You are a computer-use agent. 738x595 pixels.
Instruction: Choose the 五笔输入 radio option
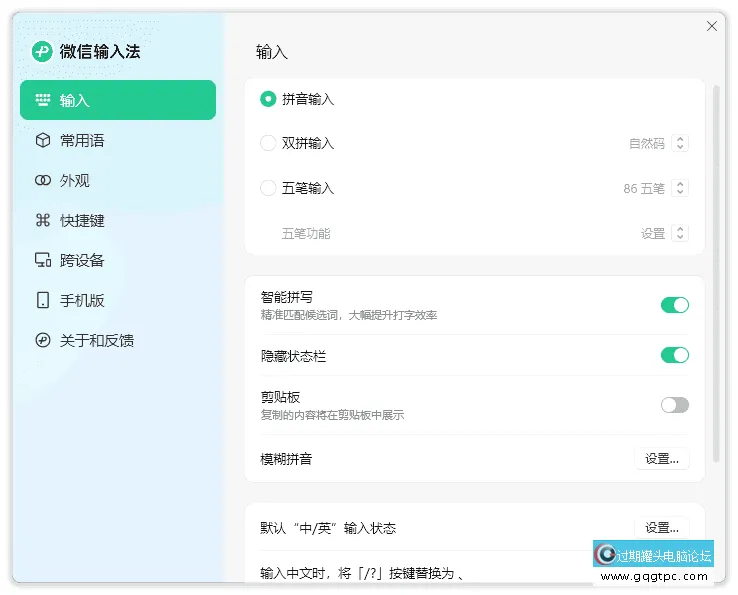268,188
